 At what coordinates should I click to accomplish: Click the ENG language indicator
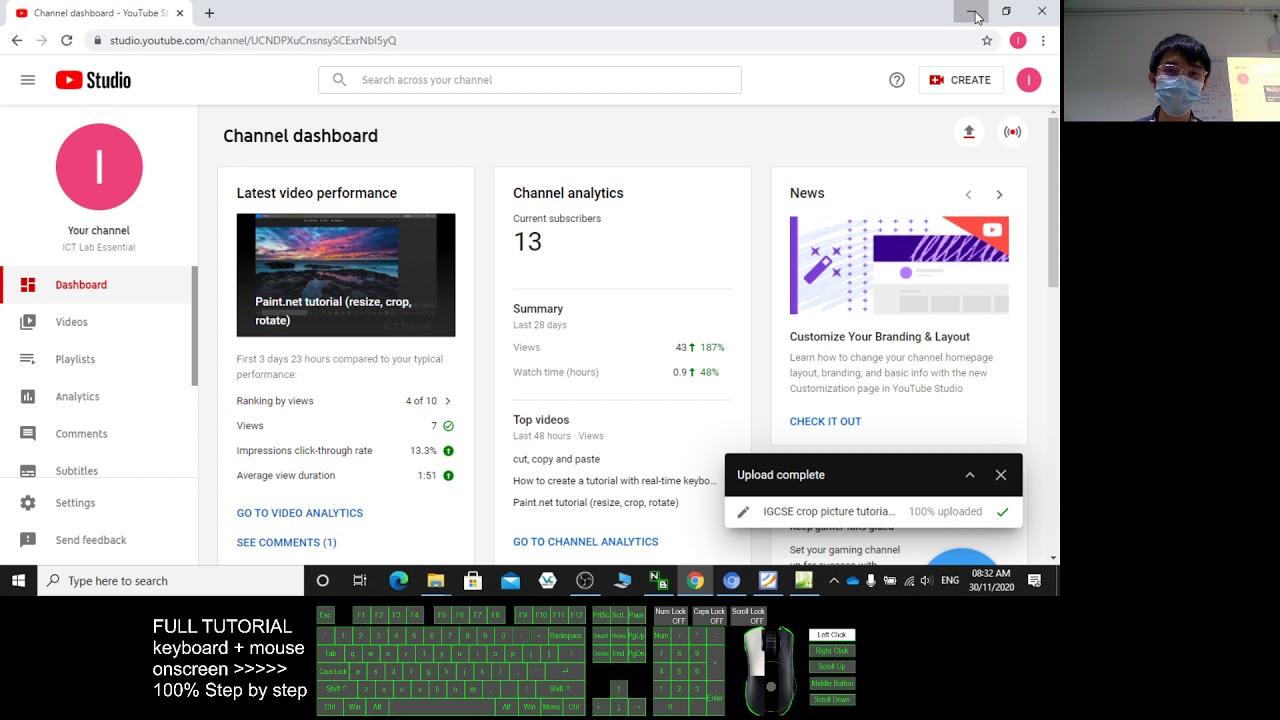(950, 581)
